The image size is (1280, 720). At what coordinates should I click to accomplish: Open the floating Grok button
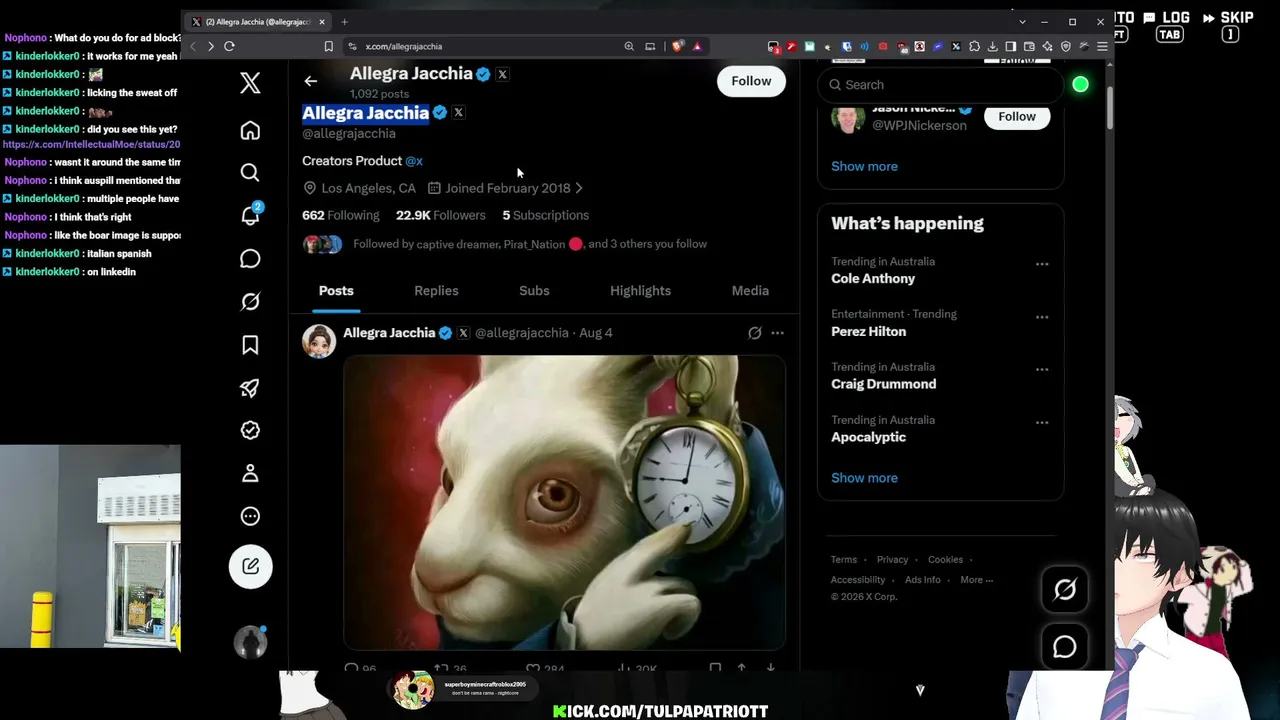(x=1064, y=590)
